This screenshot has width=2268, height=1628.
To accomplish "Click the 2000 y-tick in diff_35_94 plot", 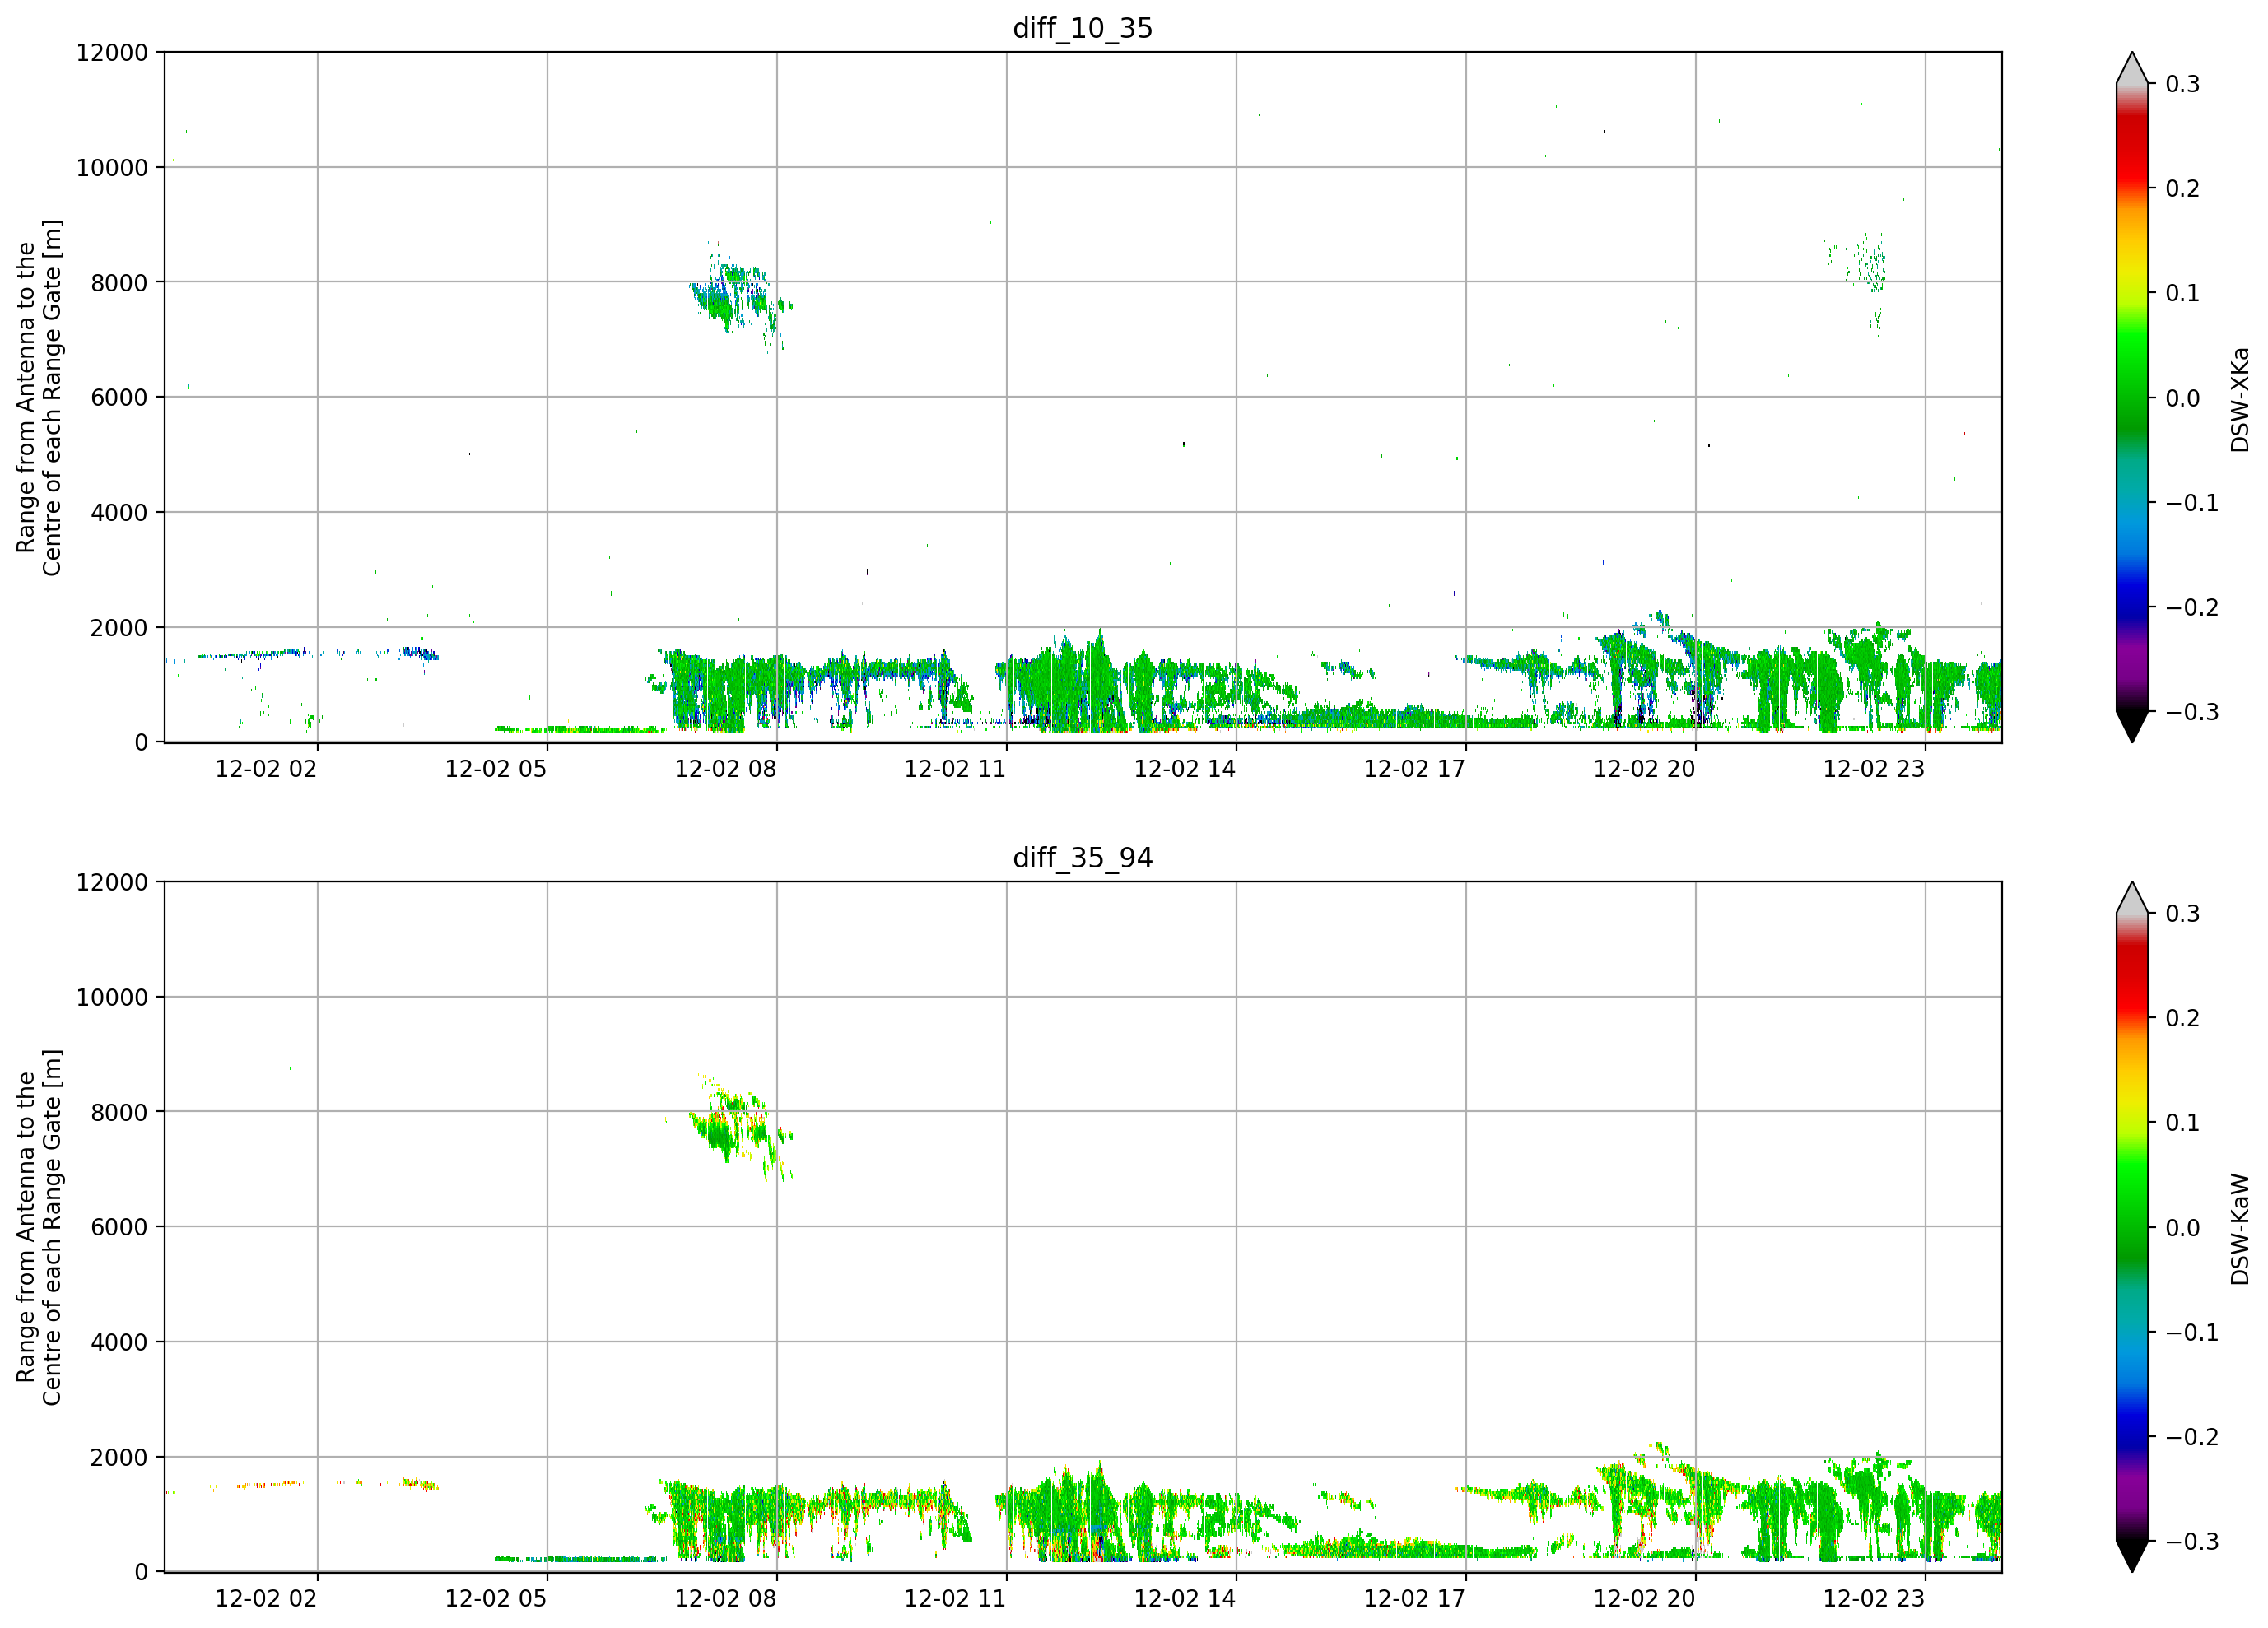I will click(x=119, y=1457).
